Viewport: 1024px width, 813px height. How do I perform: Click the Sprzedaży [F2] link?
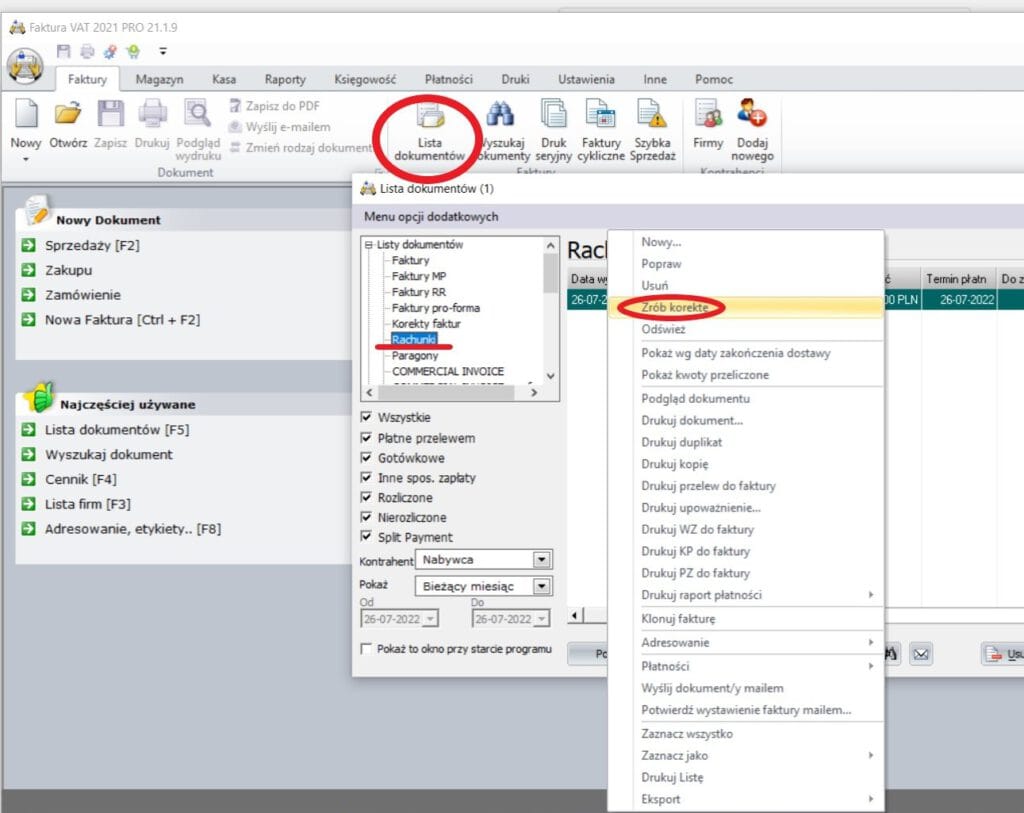click(92, 245)
